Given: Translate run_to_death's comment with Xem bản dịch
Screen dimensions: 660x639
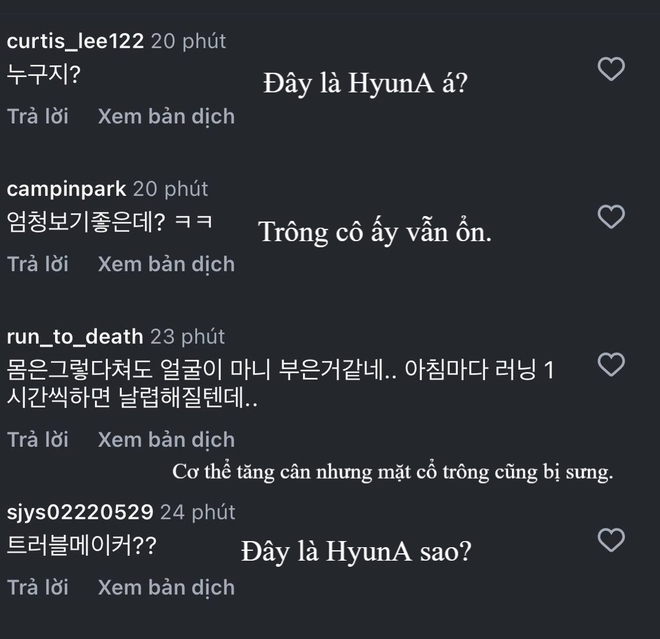Looking at the screenshot, I should 166,439.
